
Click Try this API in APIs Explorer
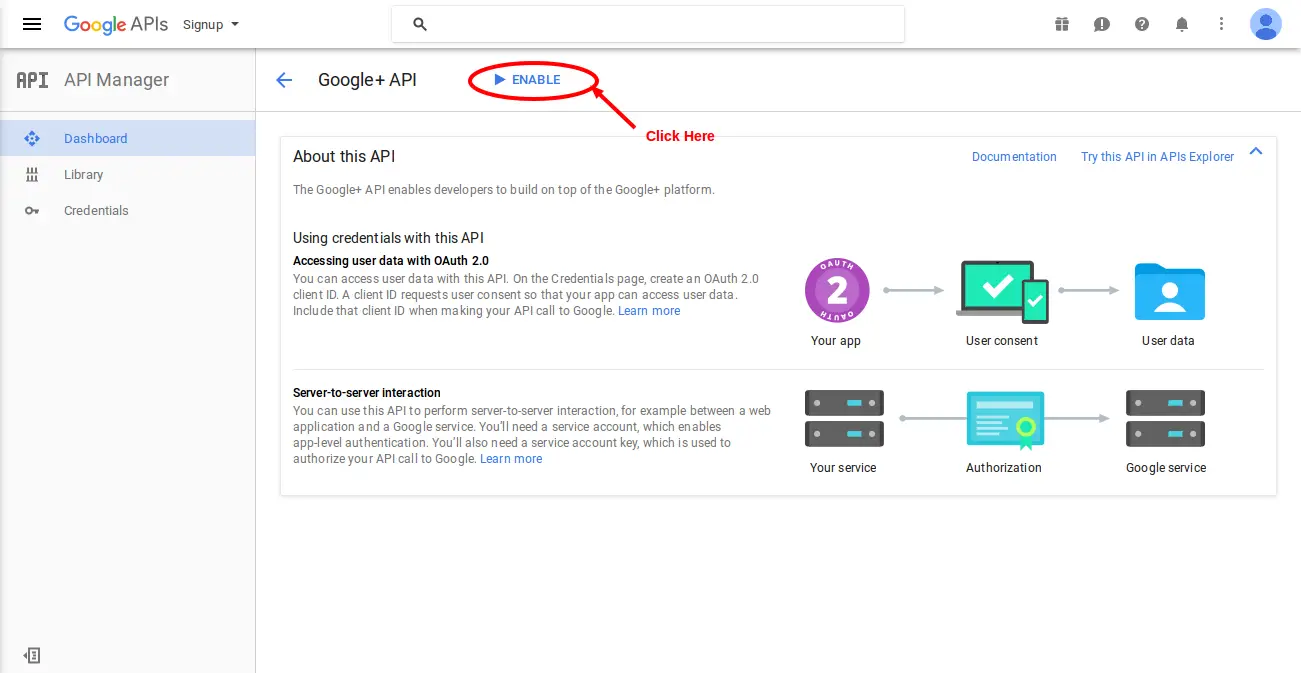click(x=1157, y=157)
